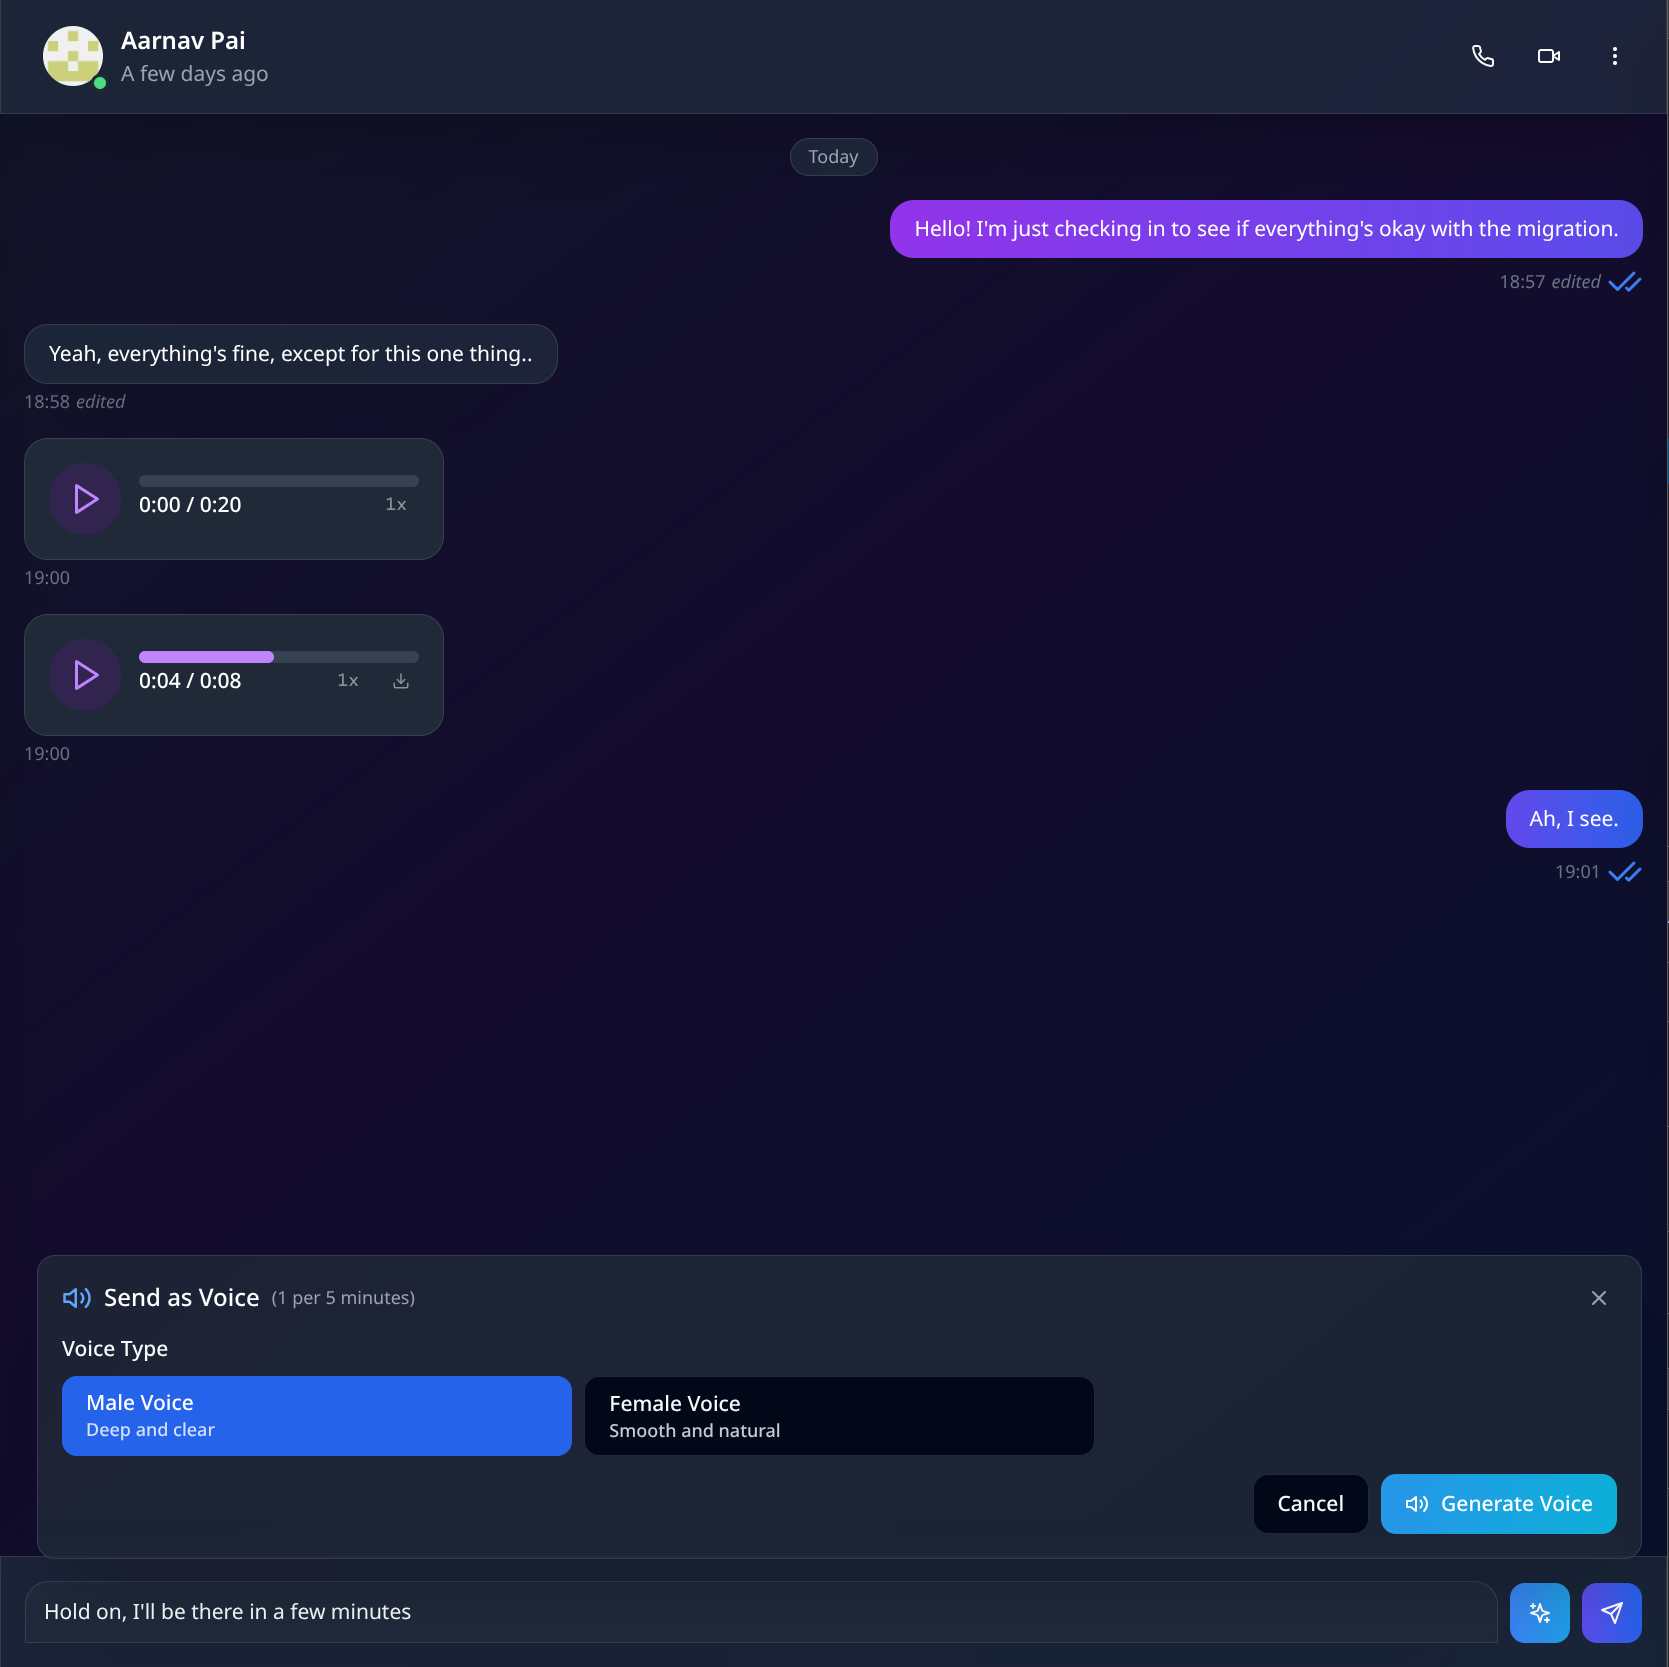Click the Cancel button
The image size is (1669, 1667).
point(1310,1504)
